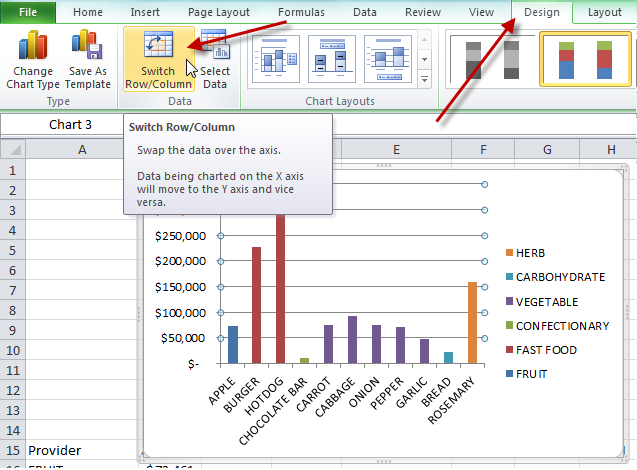Select the Design chart tools tab
Viewport: 637px width, 470px height.
542,12
